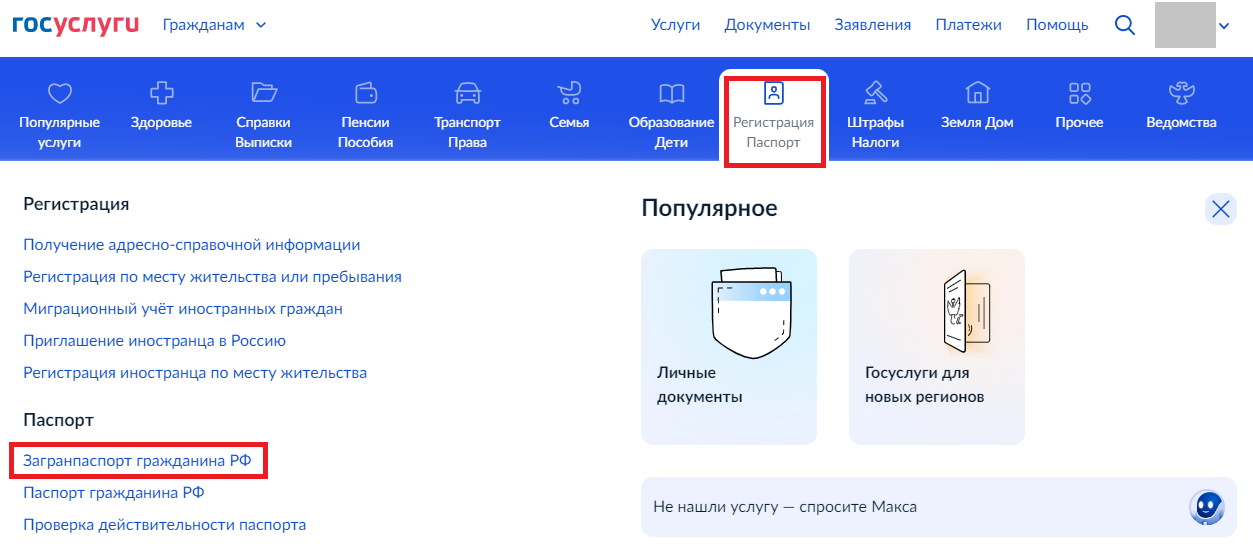Image resolution: width=1253 pixels, height=550 pixels.
Task: Open the Транспорт Права car icon
Action: [467, 93]
